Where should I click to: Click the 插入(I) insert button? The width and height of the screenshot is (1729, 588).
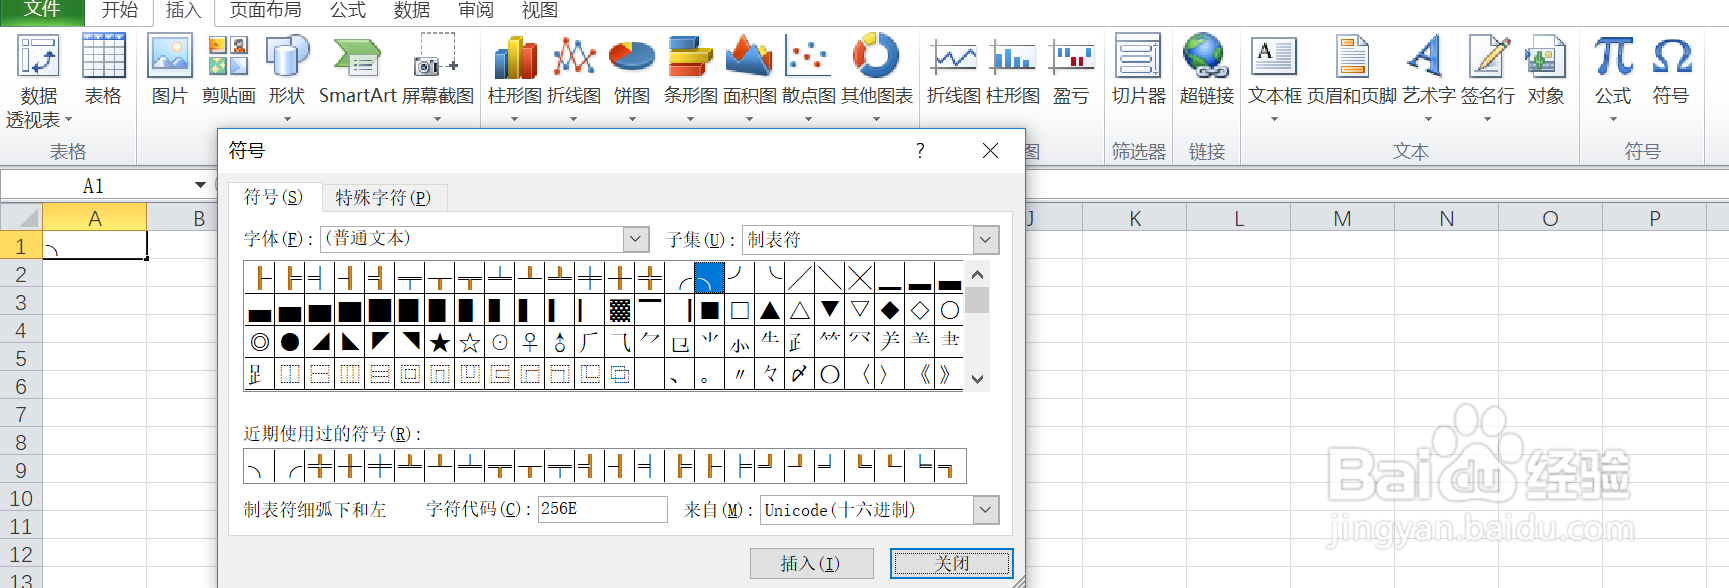coord(811,564)
